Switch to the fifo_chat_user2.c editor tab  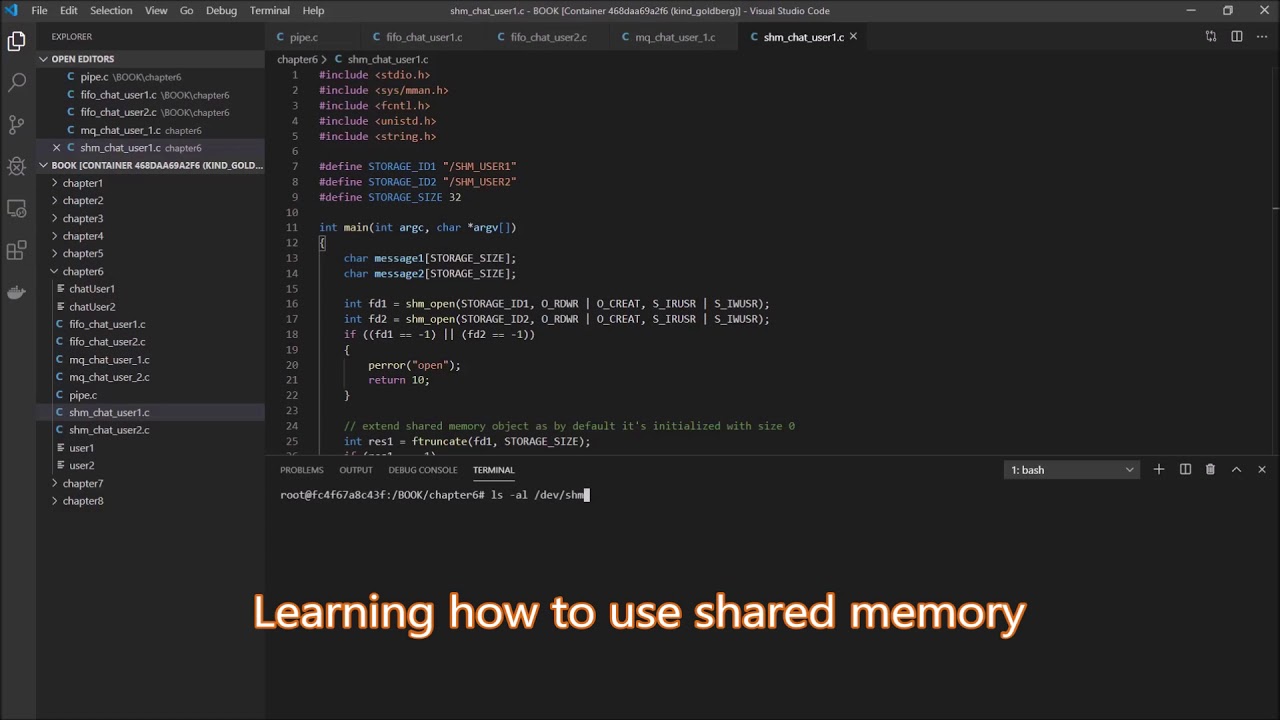pos(548,37)
